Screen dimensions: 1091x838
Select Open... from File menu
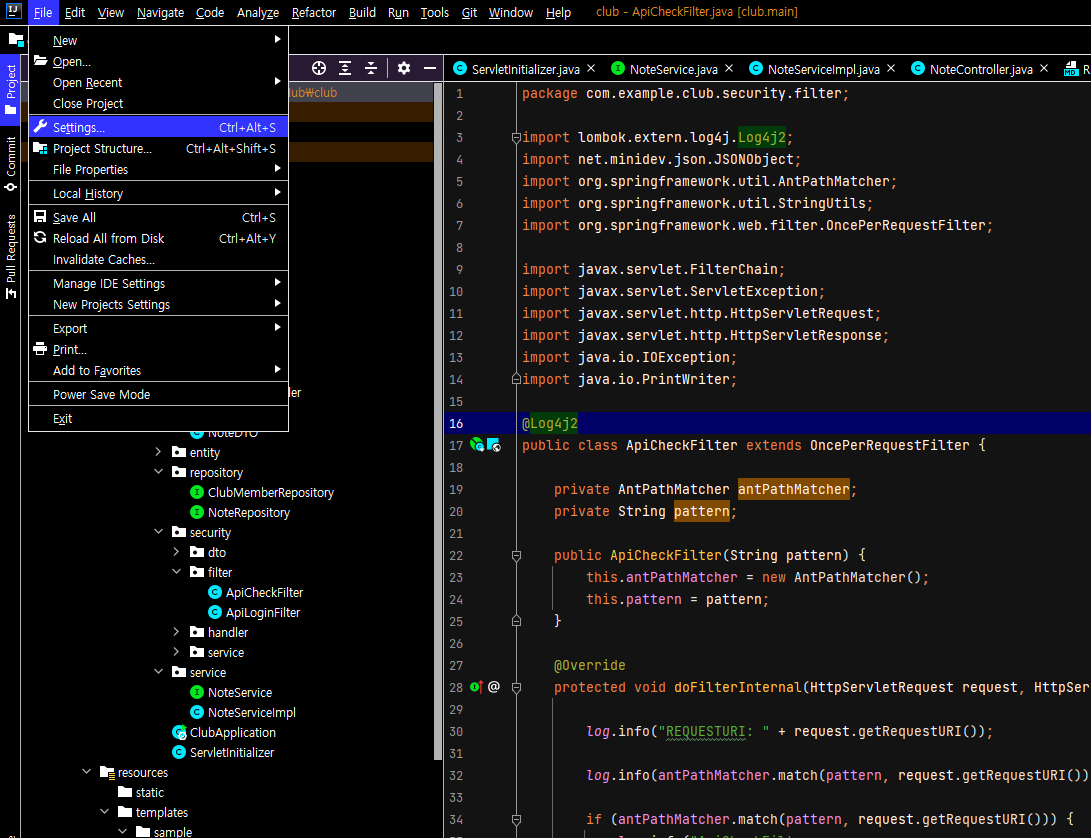[x=159, y=61]
